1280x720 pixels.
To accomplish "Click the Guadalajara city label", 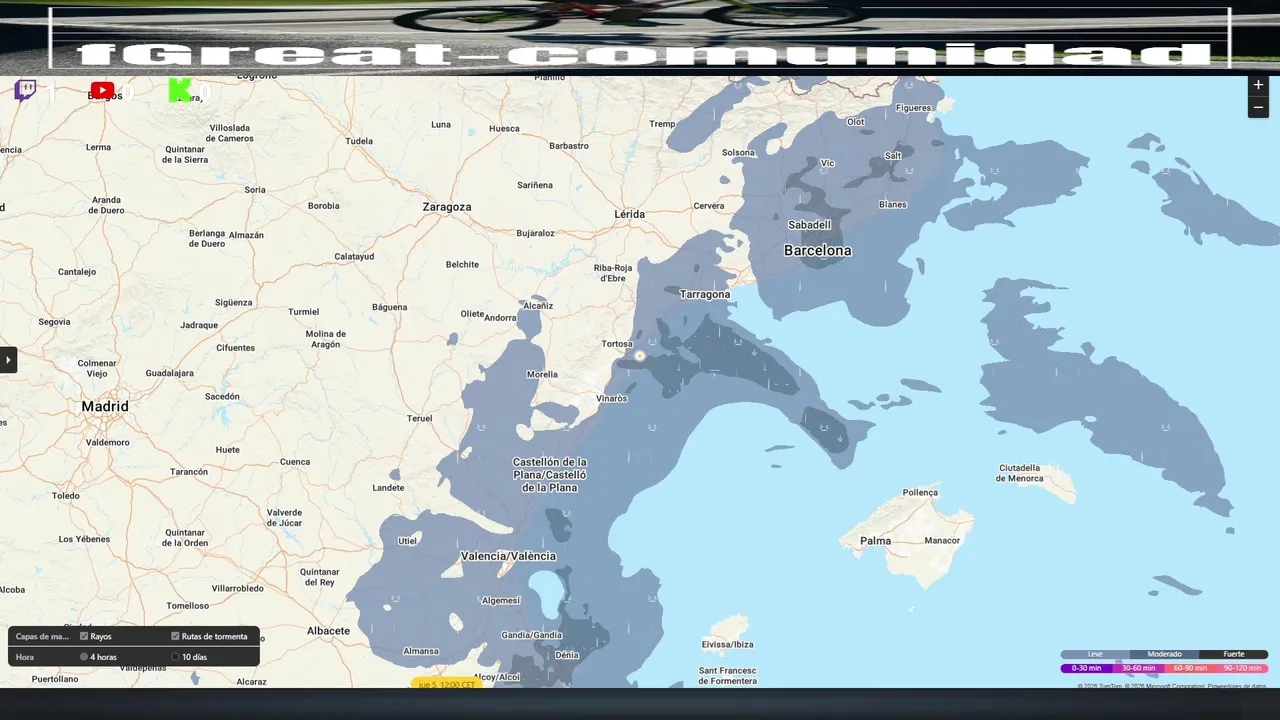I will click(169, 373).
